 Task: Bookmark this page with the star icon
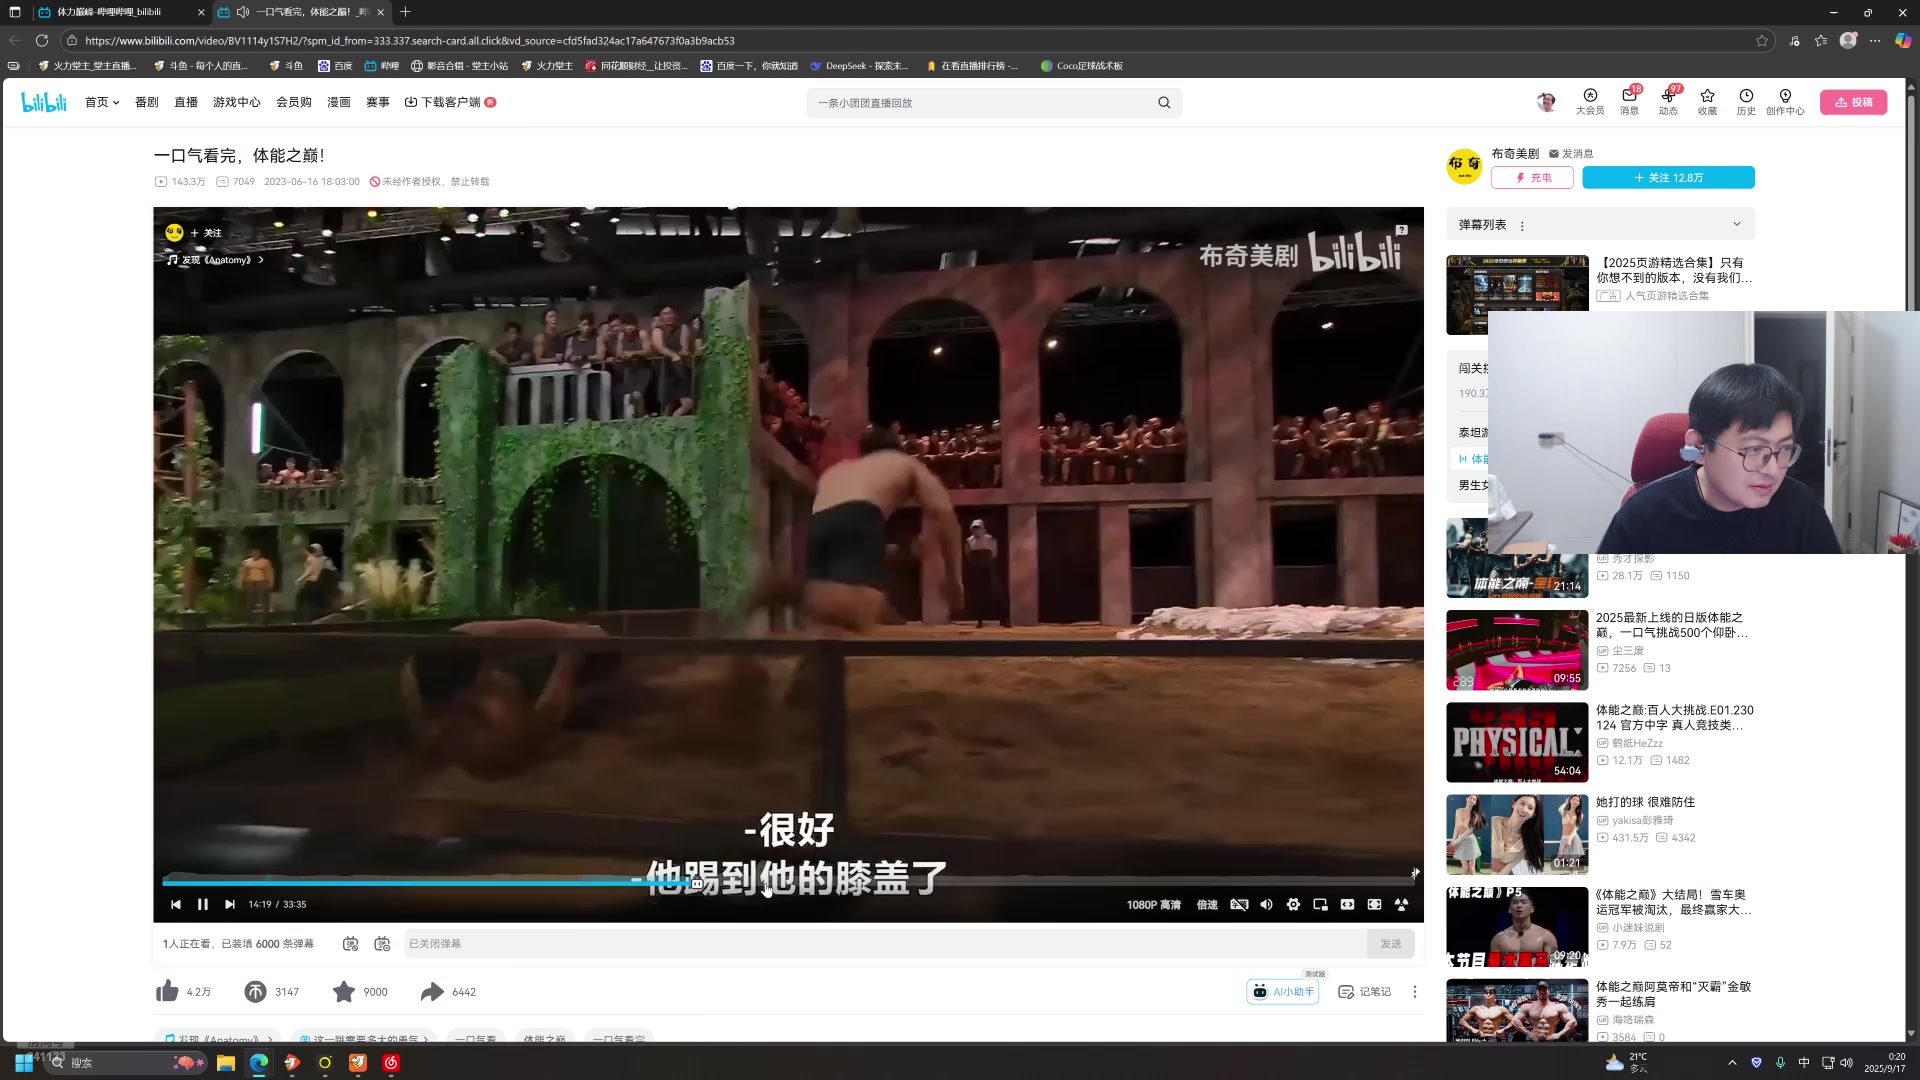1762,40
